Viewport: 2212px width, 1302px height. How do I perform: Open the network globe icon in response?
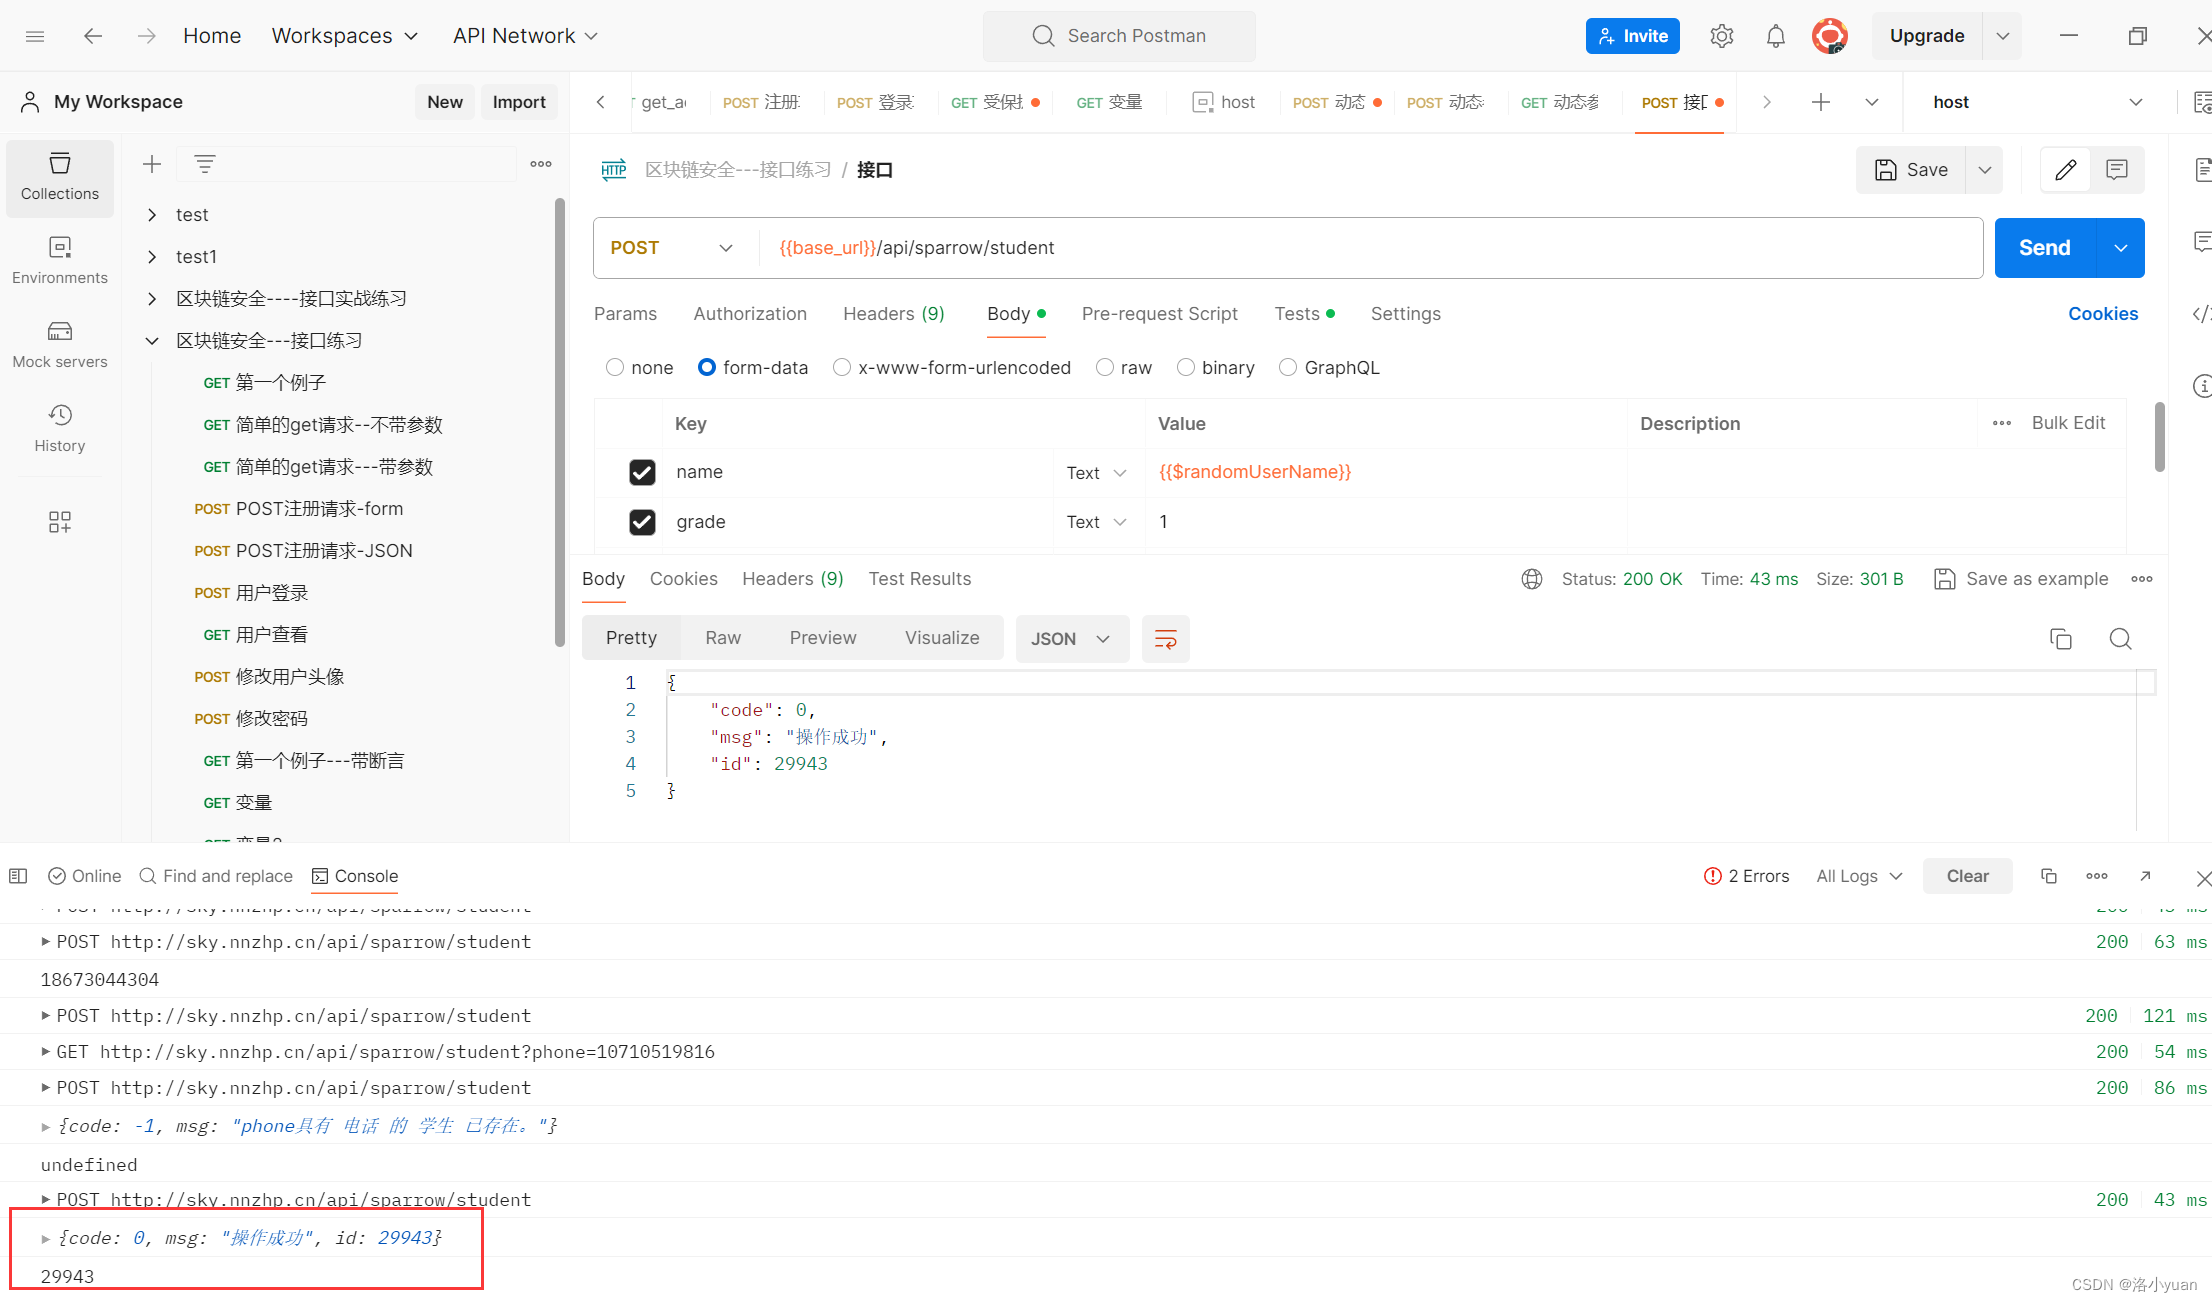tap(1532, 579)
